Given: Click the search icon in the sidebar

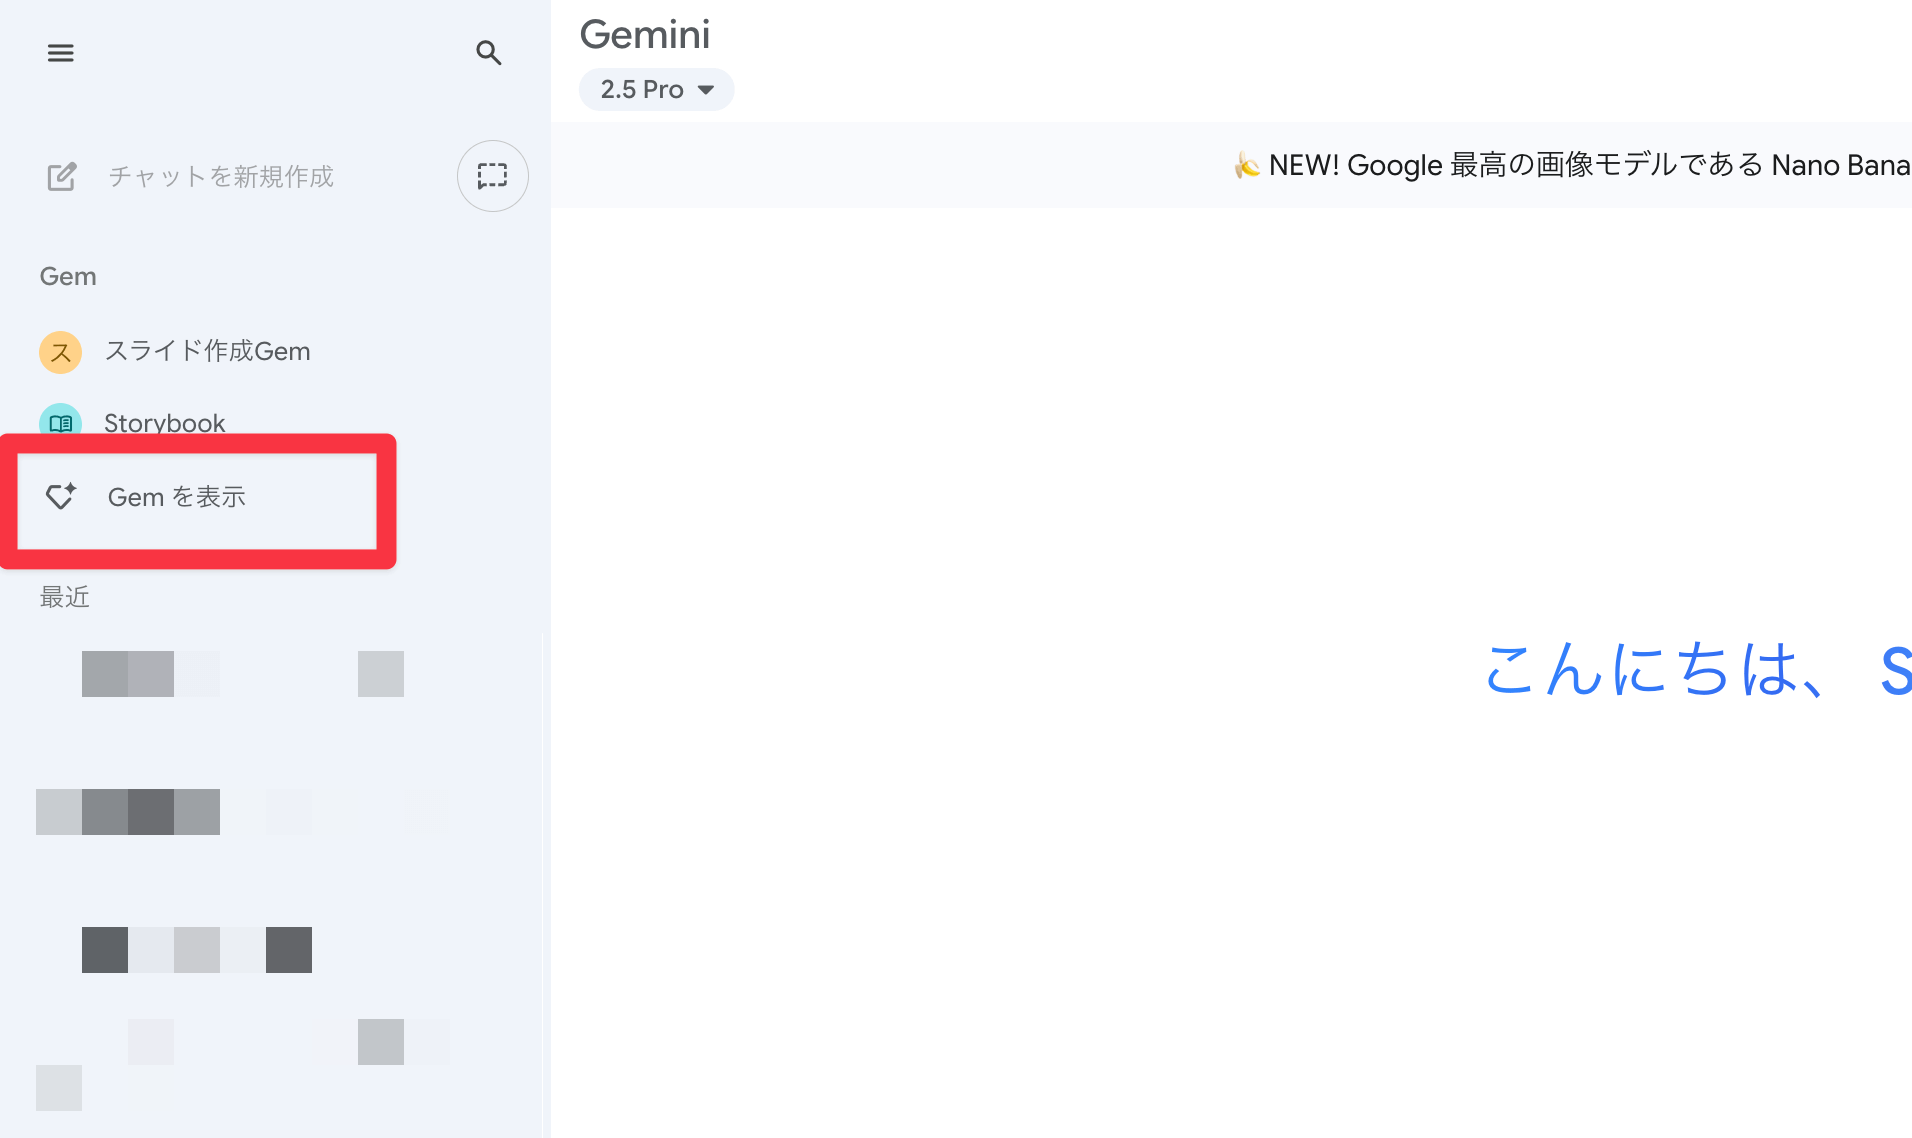Looking at the screenshot, I should [489, 53].
